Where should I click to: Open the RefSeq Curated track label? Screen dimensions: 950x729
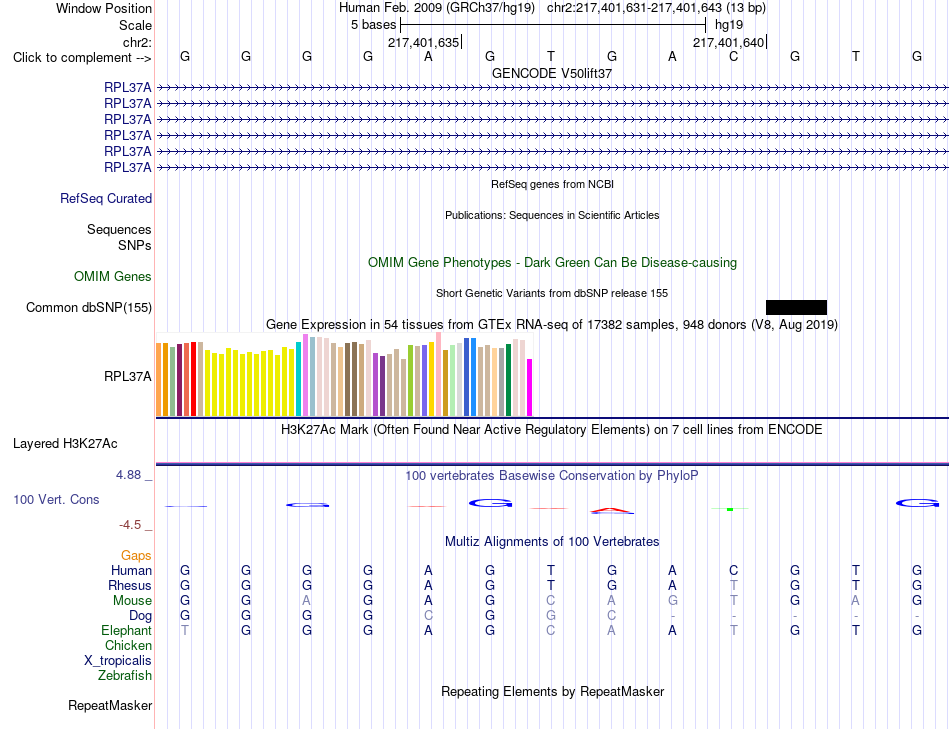pyautogui.click(x=106, y=199)
